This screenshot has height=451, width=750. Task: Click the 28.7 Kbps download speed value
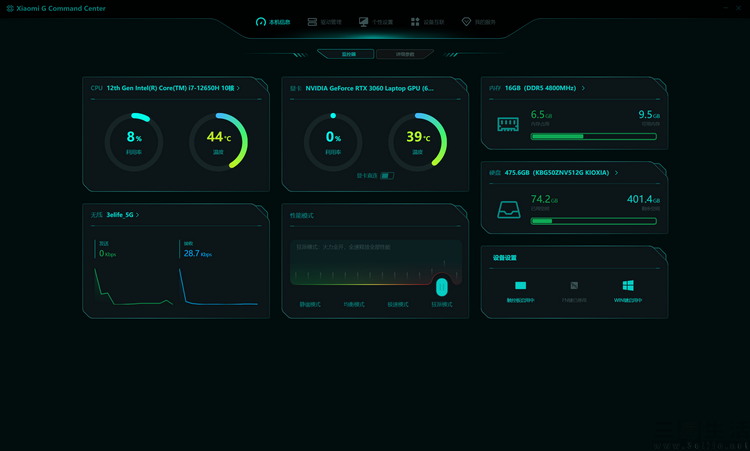point(197,253)
